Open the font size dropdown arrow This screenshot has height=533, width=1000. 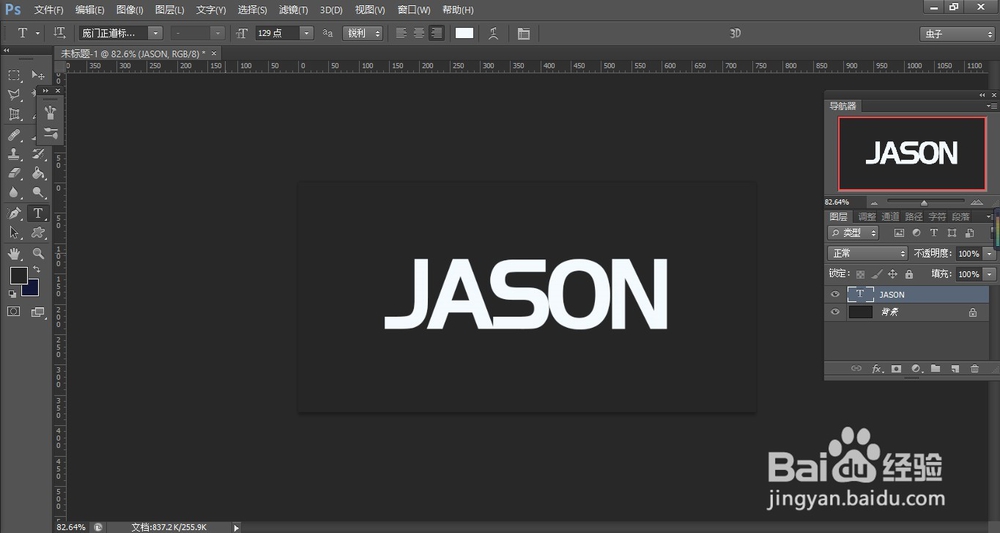click(307, 33)
